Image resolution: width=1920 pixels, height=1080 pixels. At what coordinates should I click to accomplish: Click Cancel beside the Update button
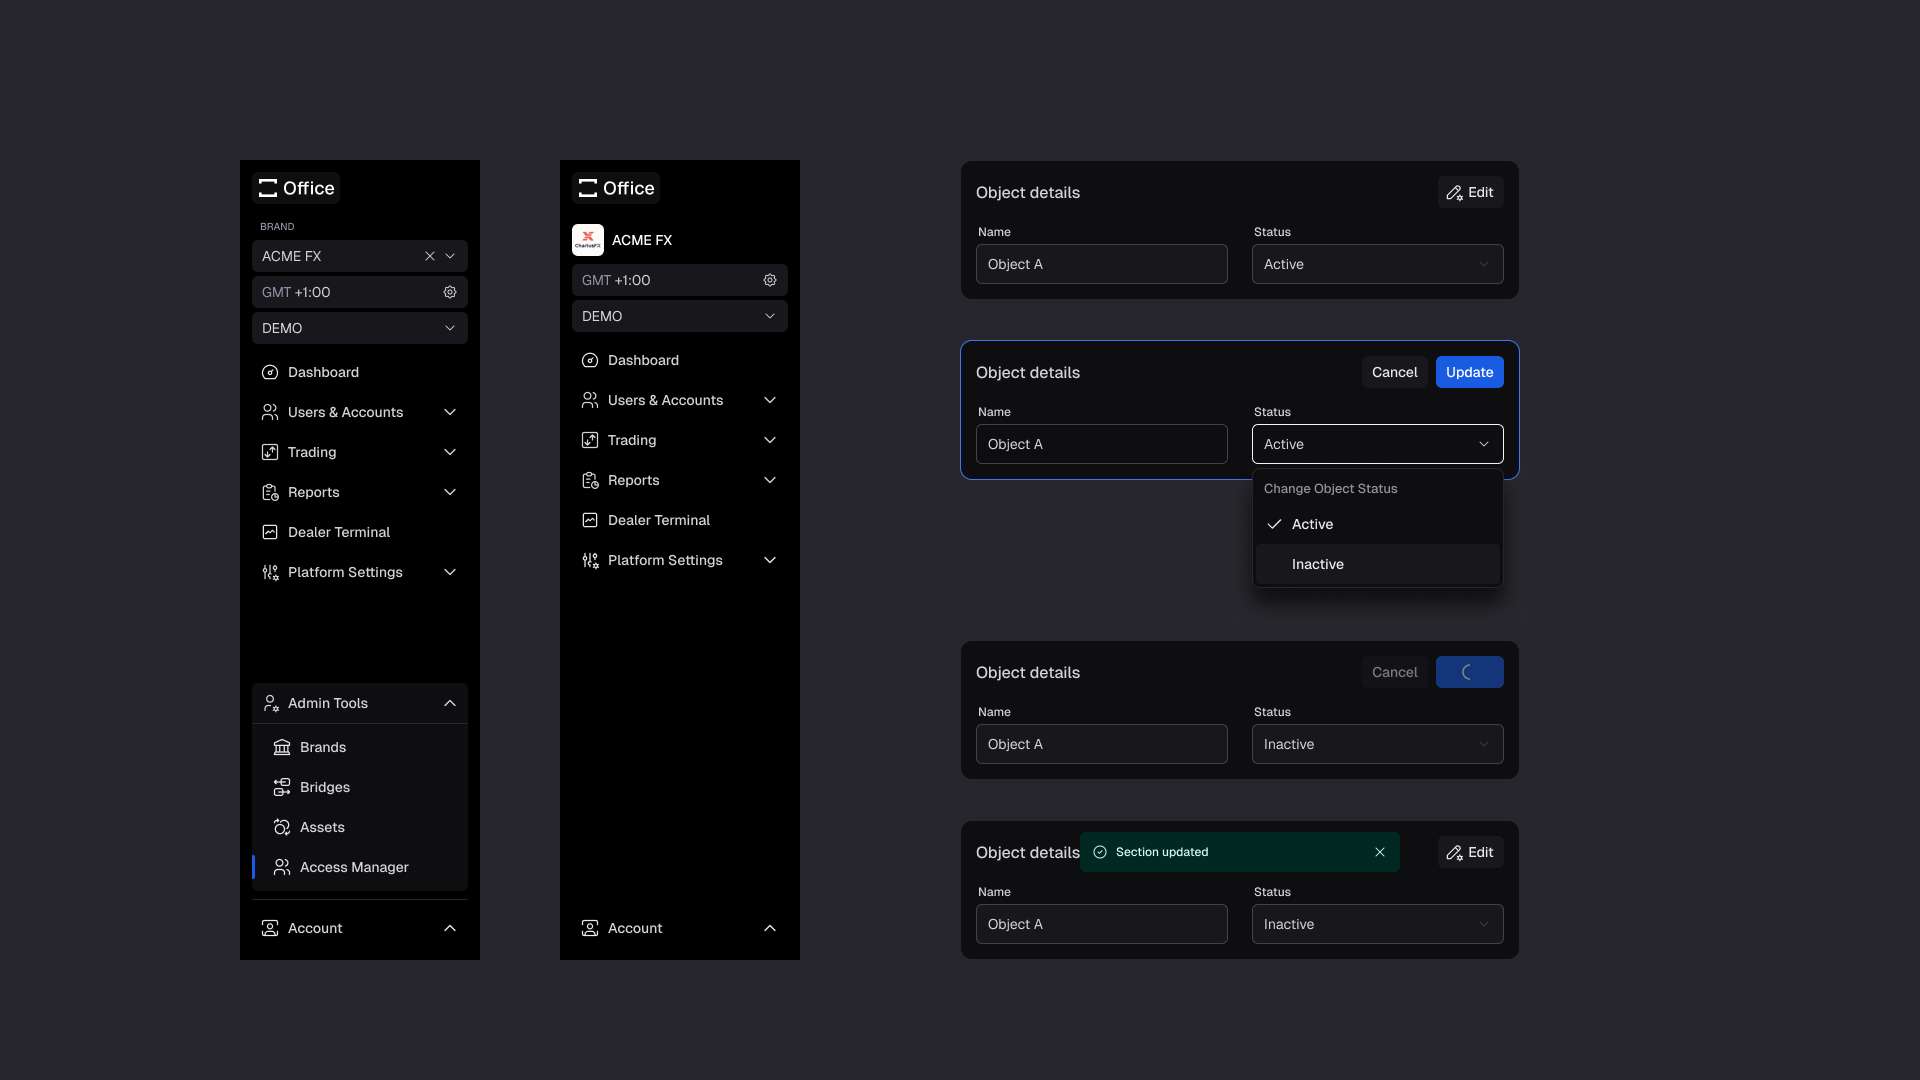click(x=1394, y=372)
